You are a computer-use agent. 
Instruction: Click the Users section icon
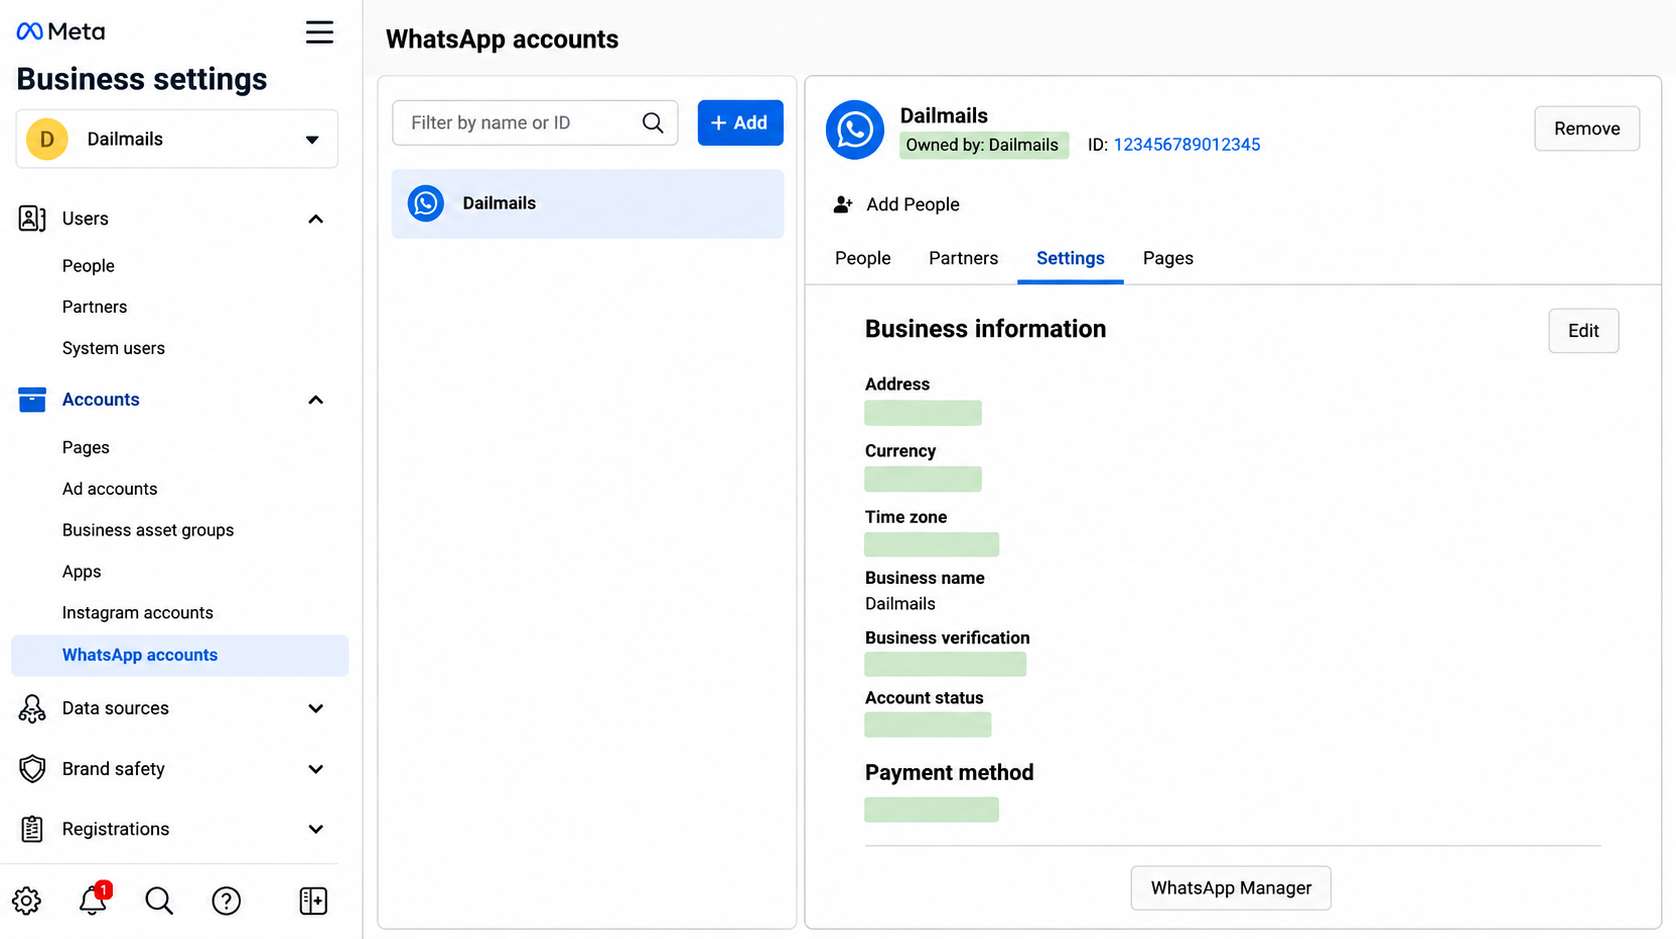[32, 218]
